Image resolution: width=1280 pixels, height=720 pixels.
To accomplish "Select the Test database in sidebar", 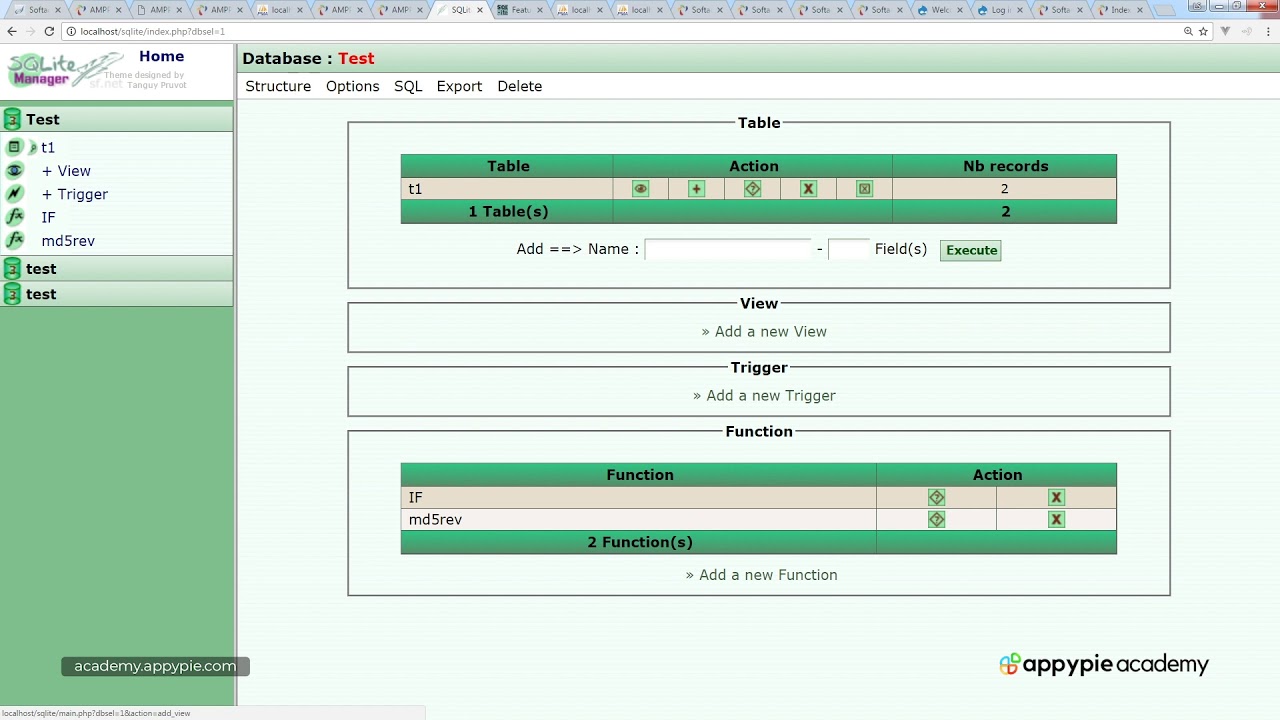I will [43, 120].
